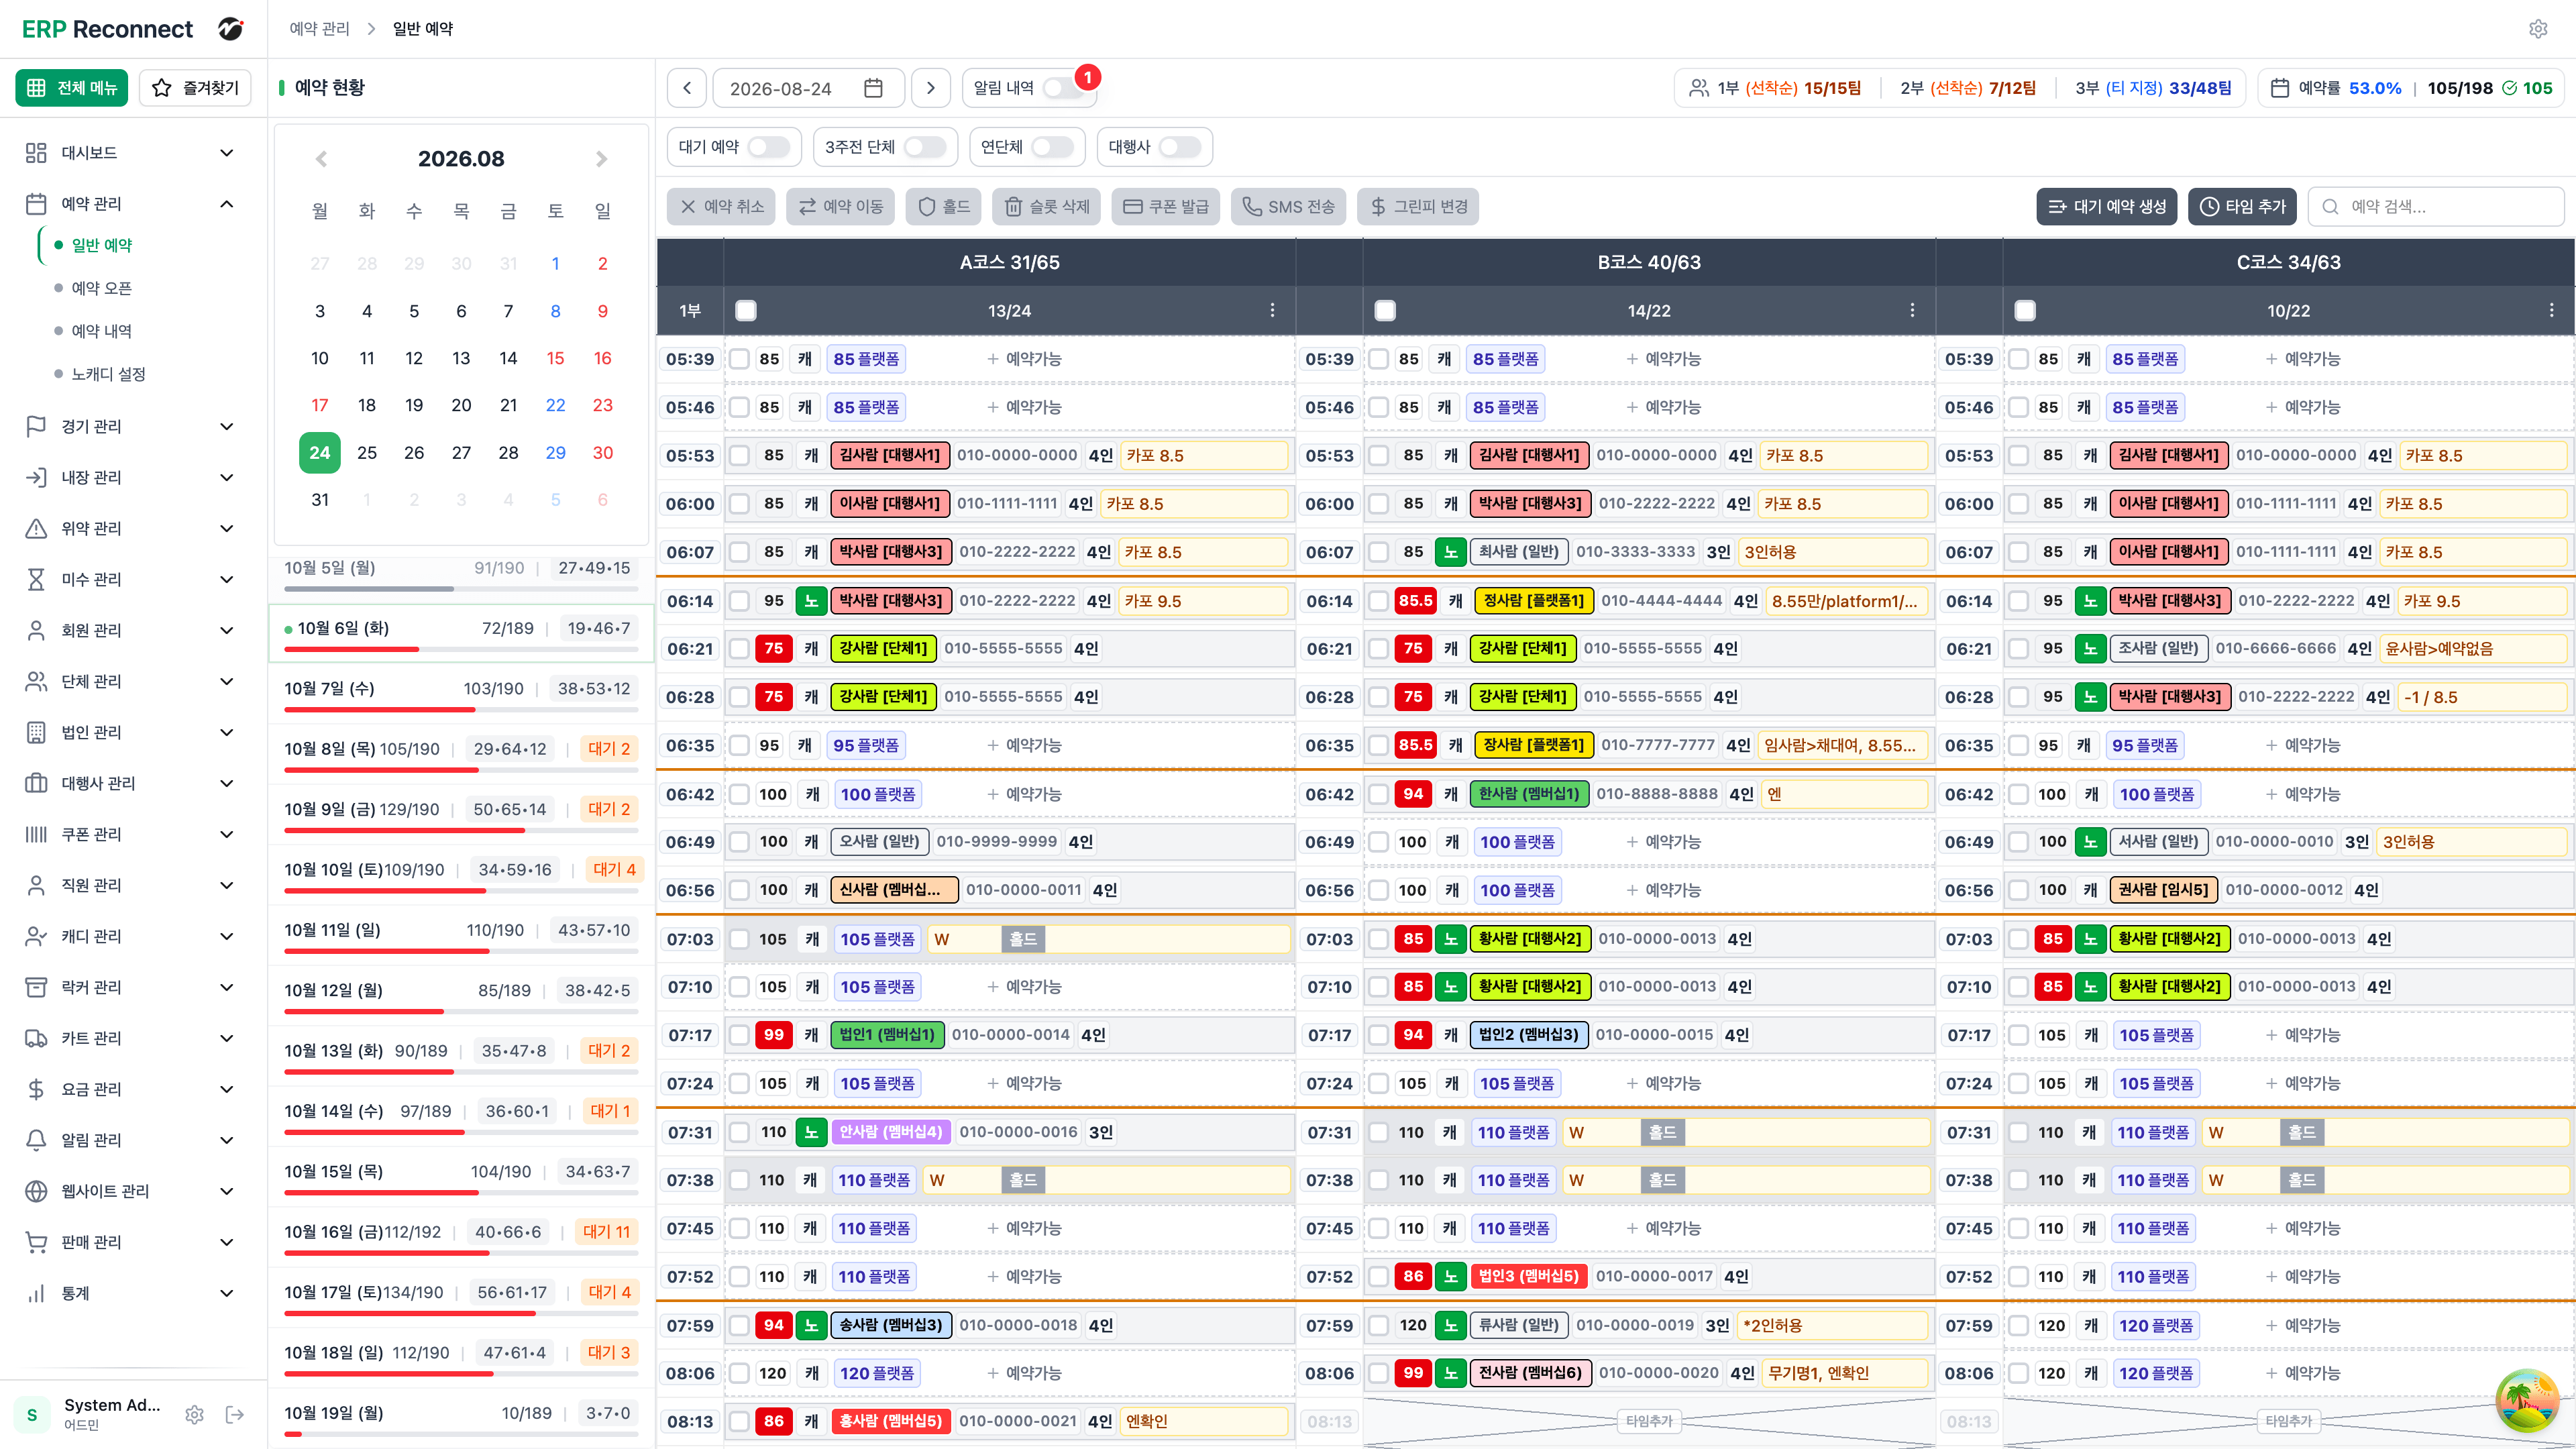Screen dimensions: 2576x1449
Task: Check the B코스 select-all checkbox
Action: tap(1385, 310)
